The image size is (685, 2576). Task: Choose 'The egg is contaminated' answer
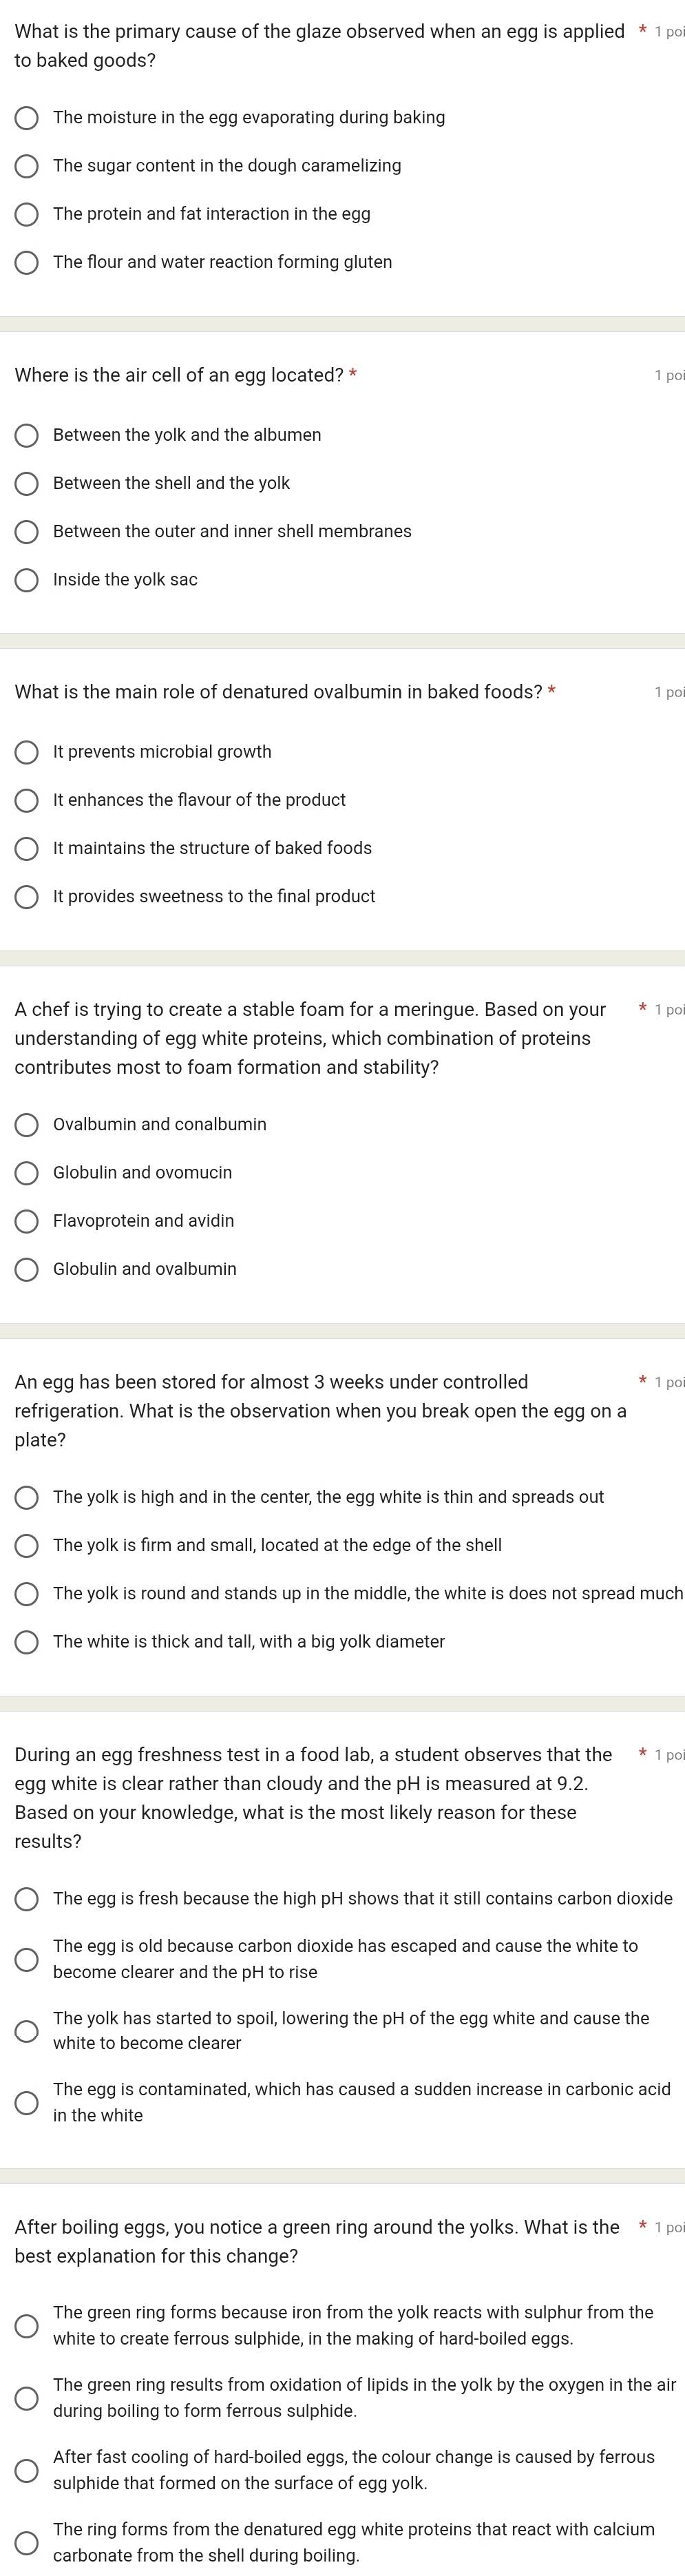point(27,2102)
